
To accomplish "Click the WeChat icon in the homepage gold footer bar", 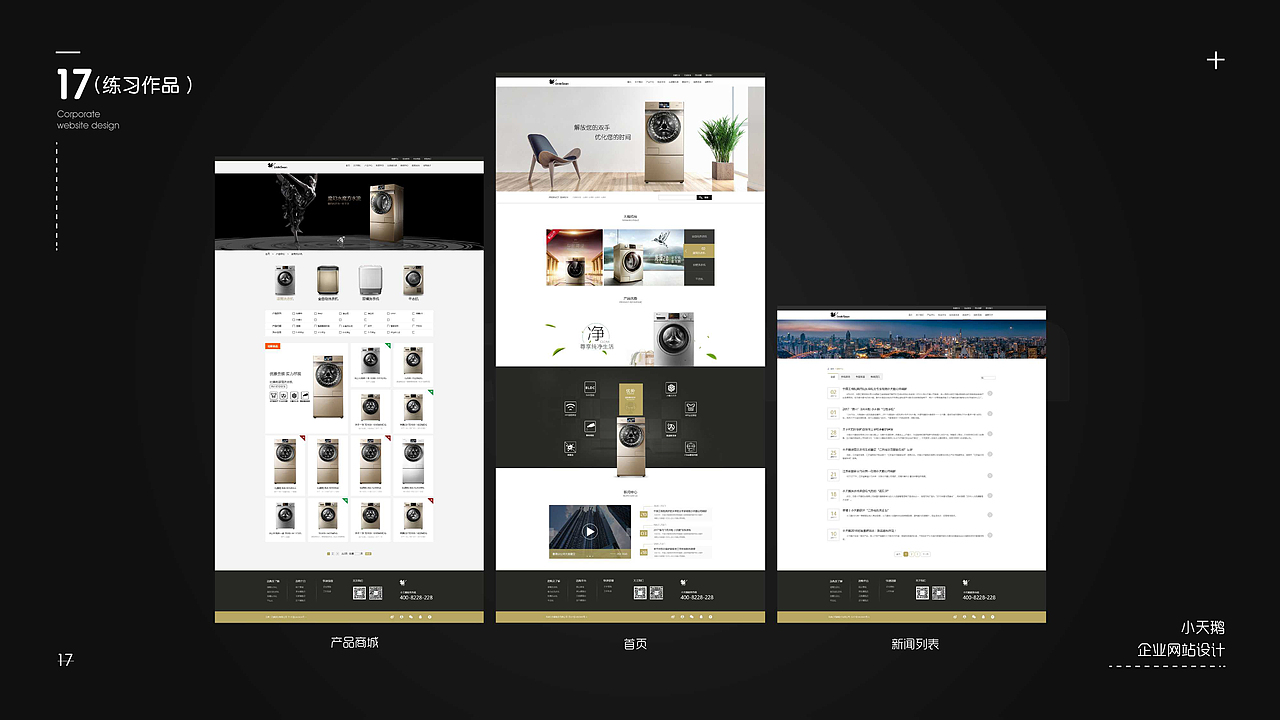I will pos(692,617).
